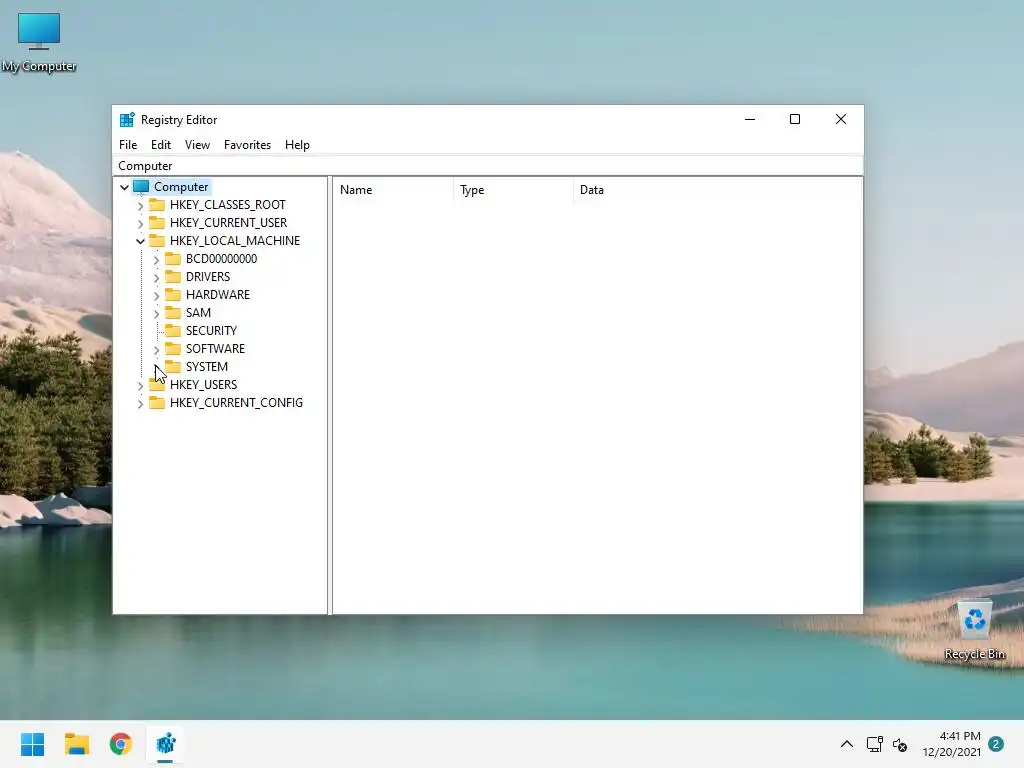
Task: Expand the HKEY_CURRENT_USER chevron
Action: pos(140,223)
